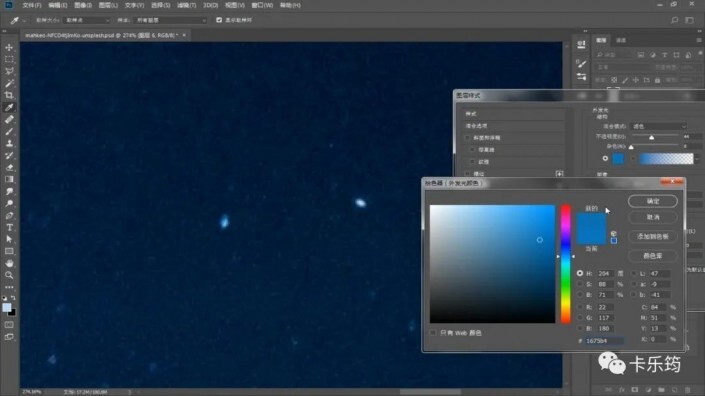Select the Rectangle shape tool

click(9, 251)
